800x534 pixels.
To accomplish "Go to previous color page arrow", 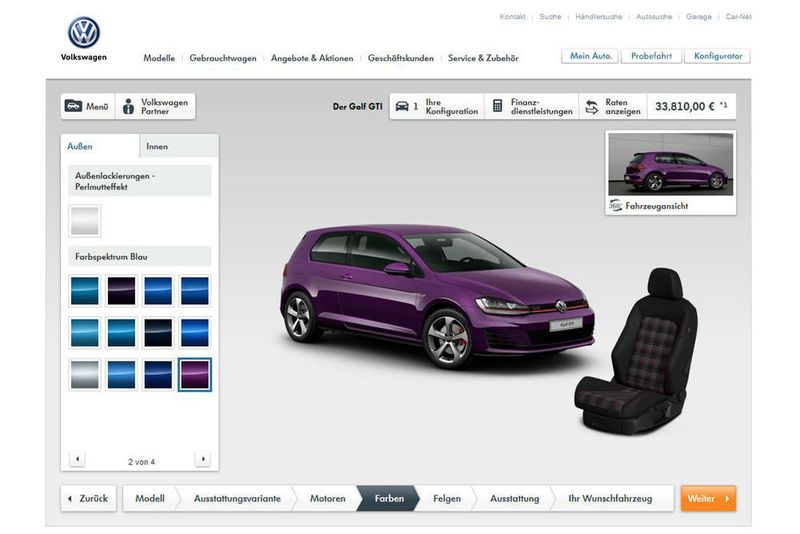I will [77, 459].
